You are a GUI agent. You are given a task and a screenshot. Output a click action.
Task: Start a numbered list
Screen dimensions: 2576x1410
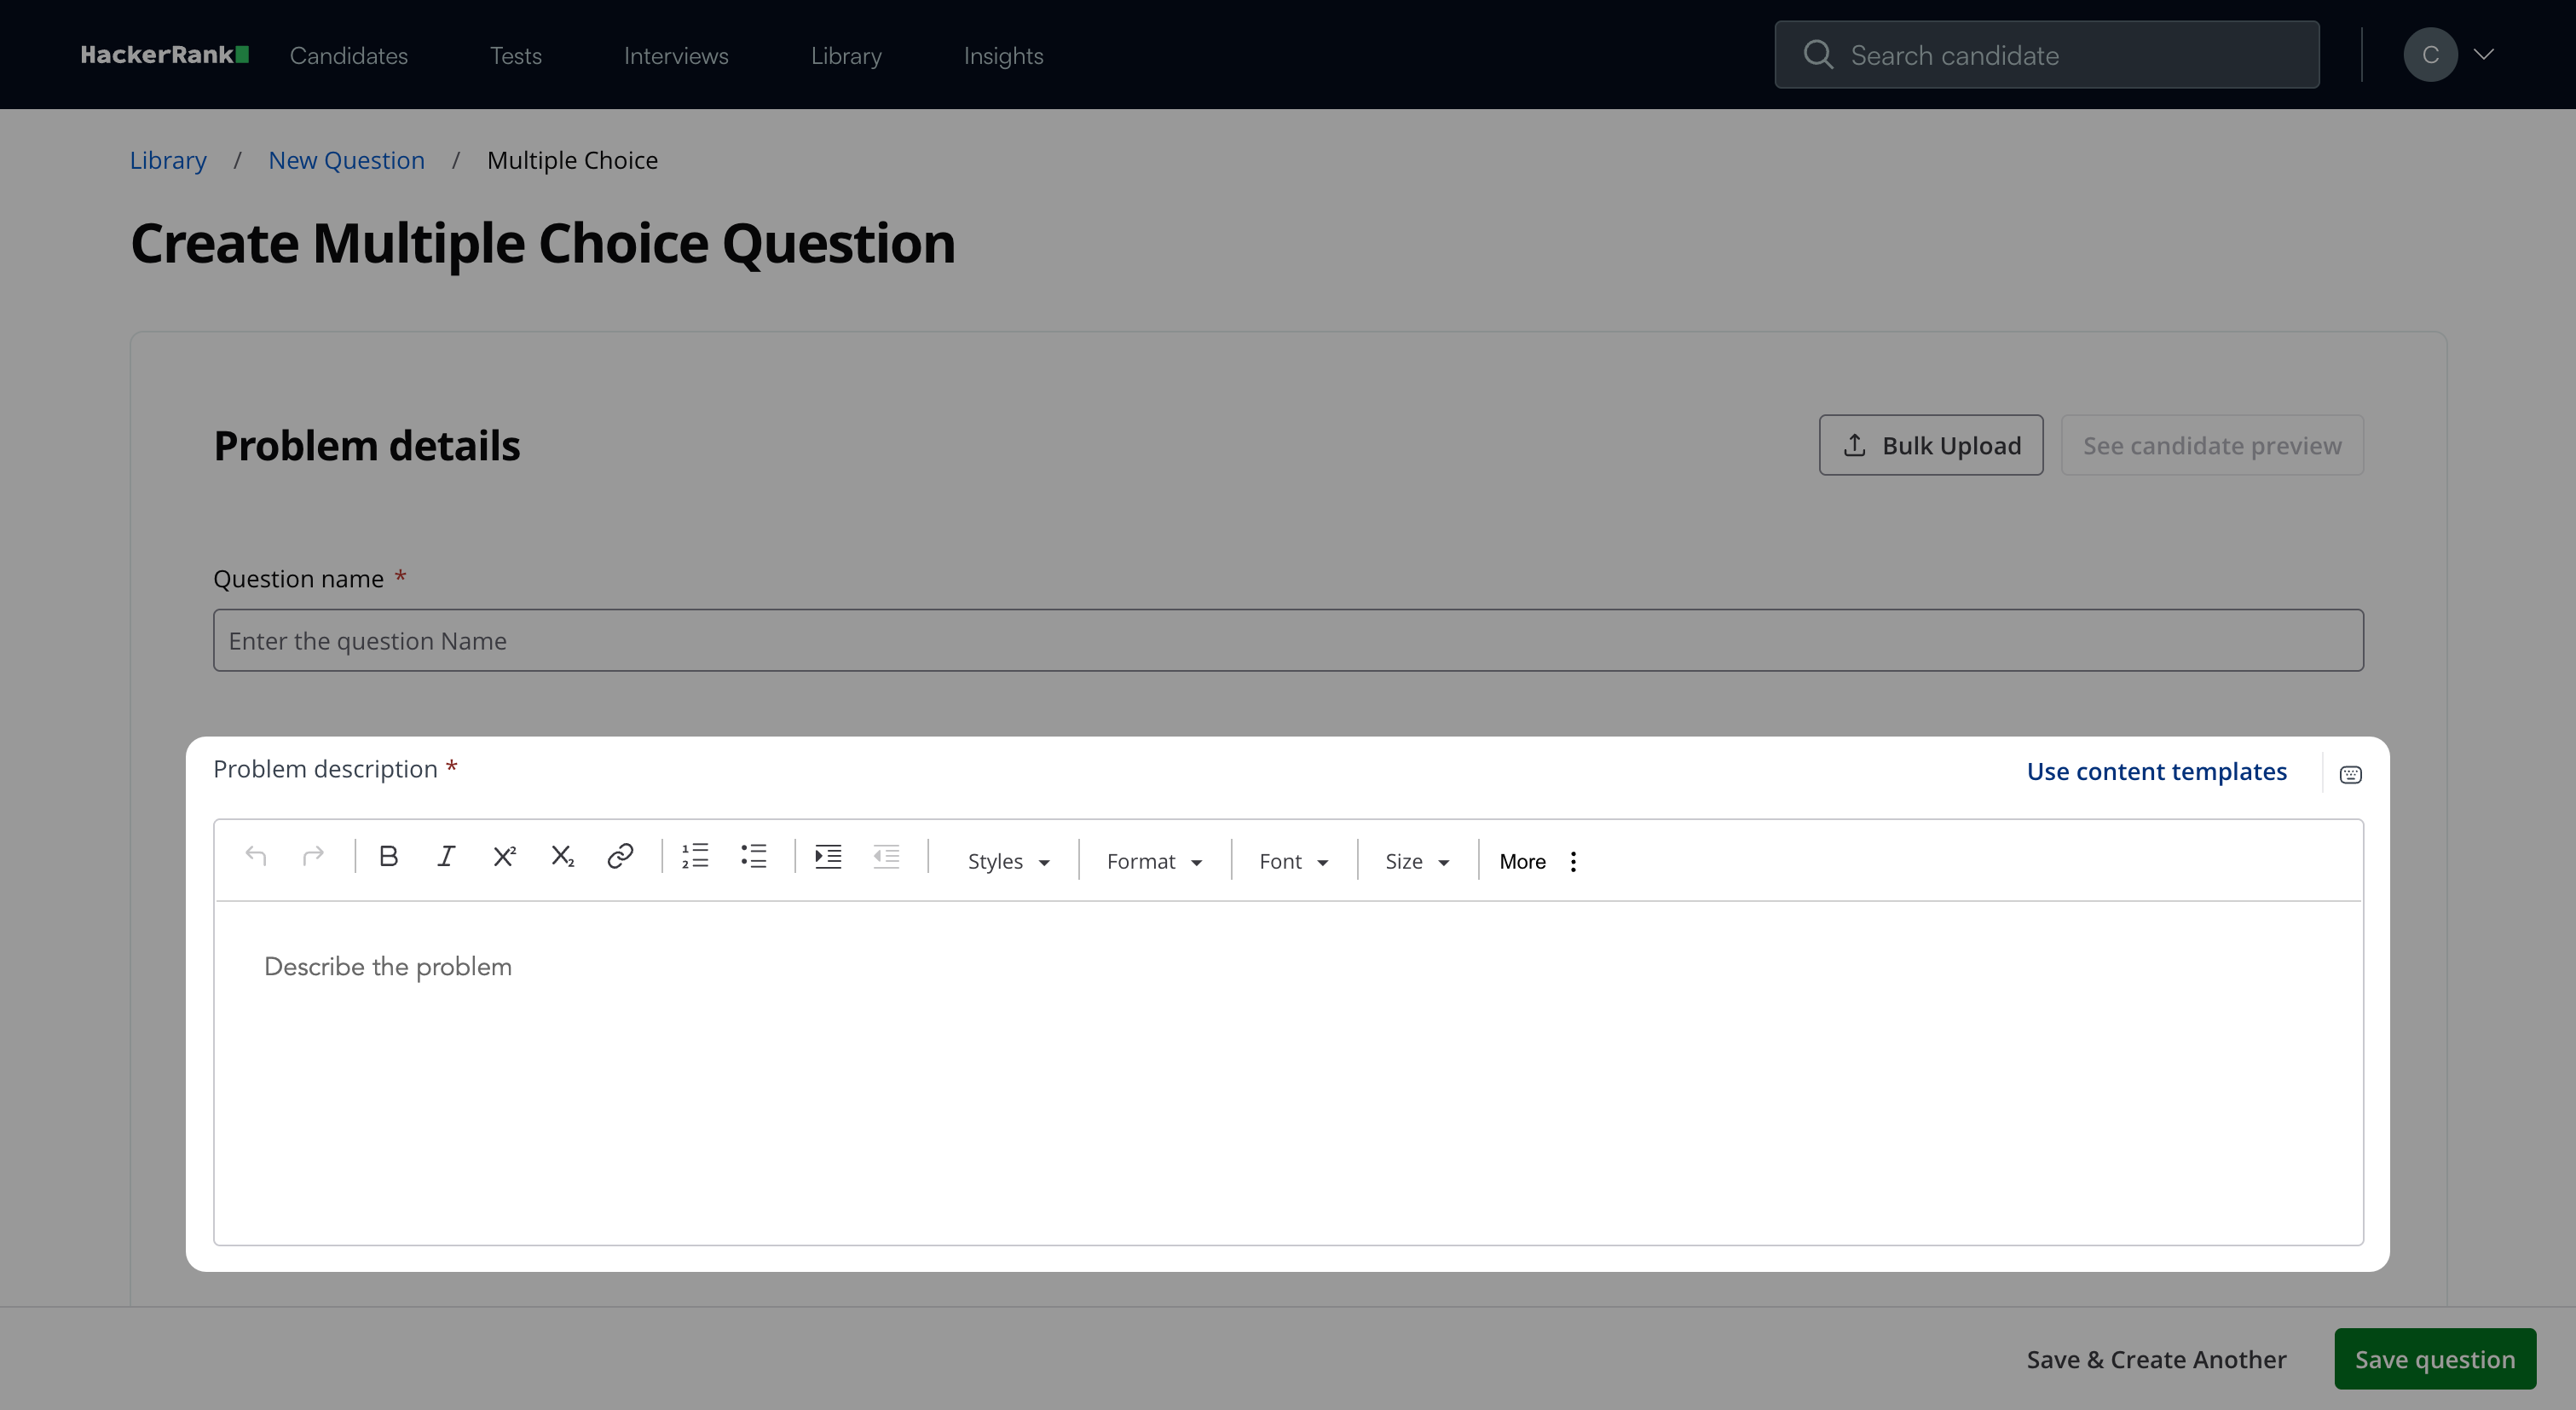tap(695, 857)
